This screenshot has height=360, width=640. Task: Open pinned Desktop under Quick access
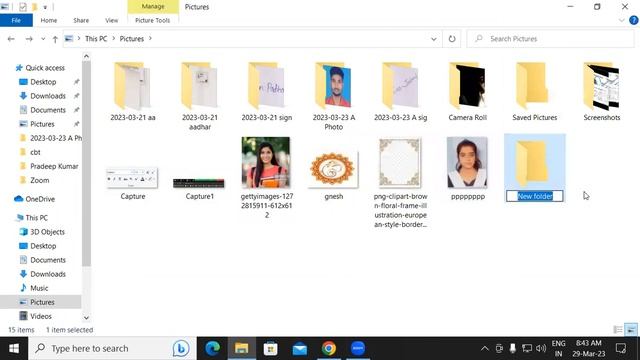coord(43,82)
